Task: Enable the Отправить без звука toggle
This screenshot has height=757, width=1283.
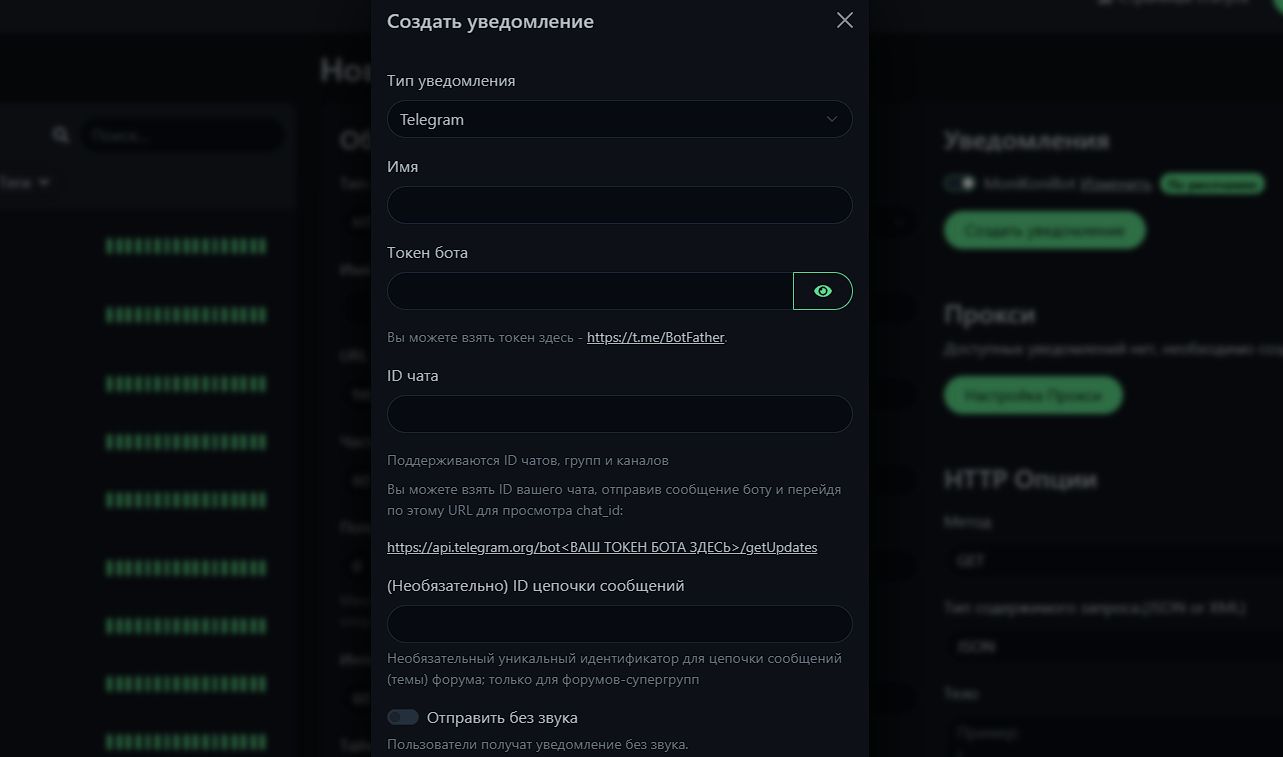Action: [x=403, y=717]
